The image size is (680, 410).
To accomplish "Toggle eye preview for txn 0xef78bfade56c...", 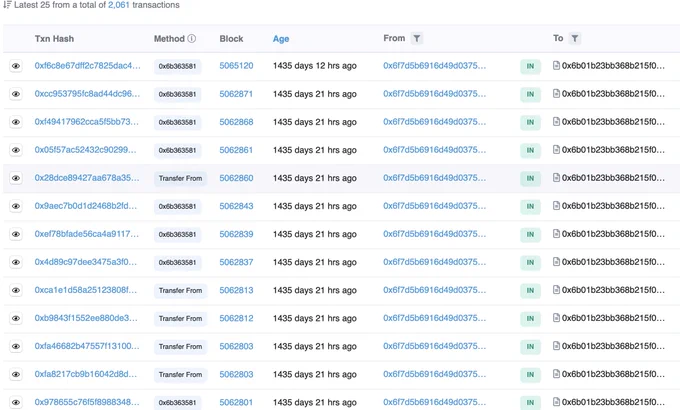I will point(16,234).
